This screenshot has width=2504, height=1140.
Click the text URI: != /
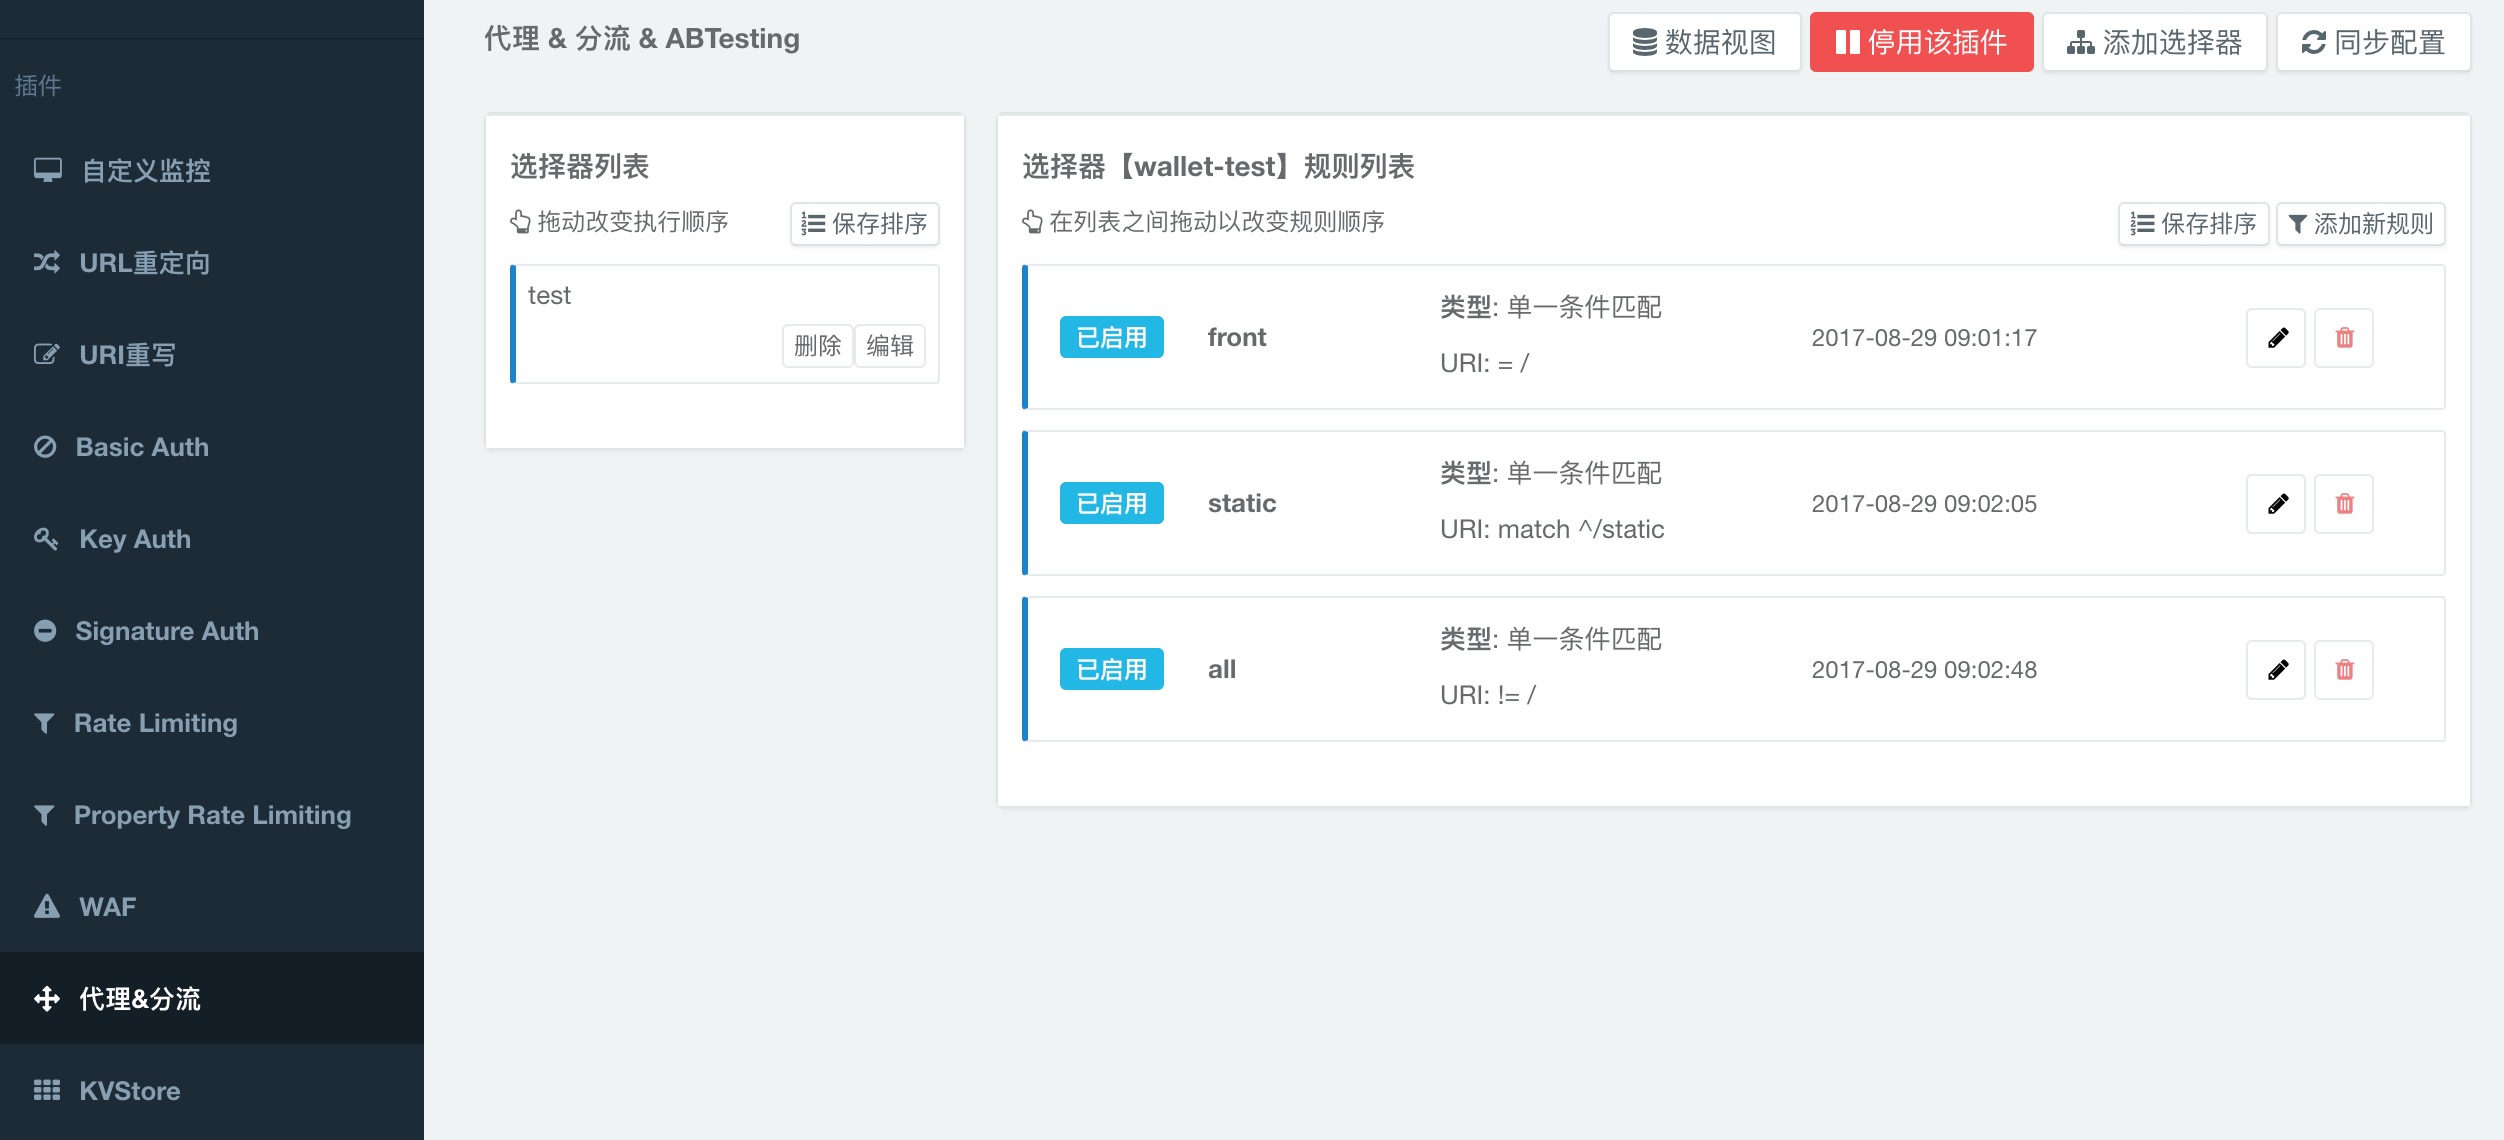[x=1488, y=696]
